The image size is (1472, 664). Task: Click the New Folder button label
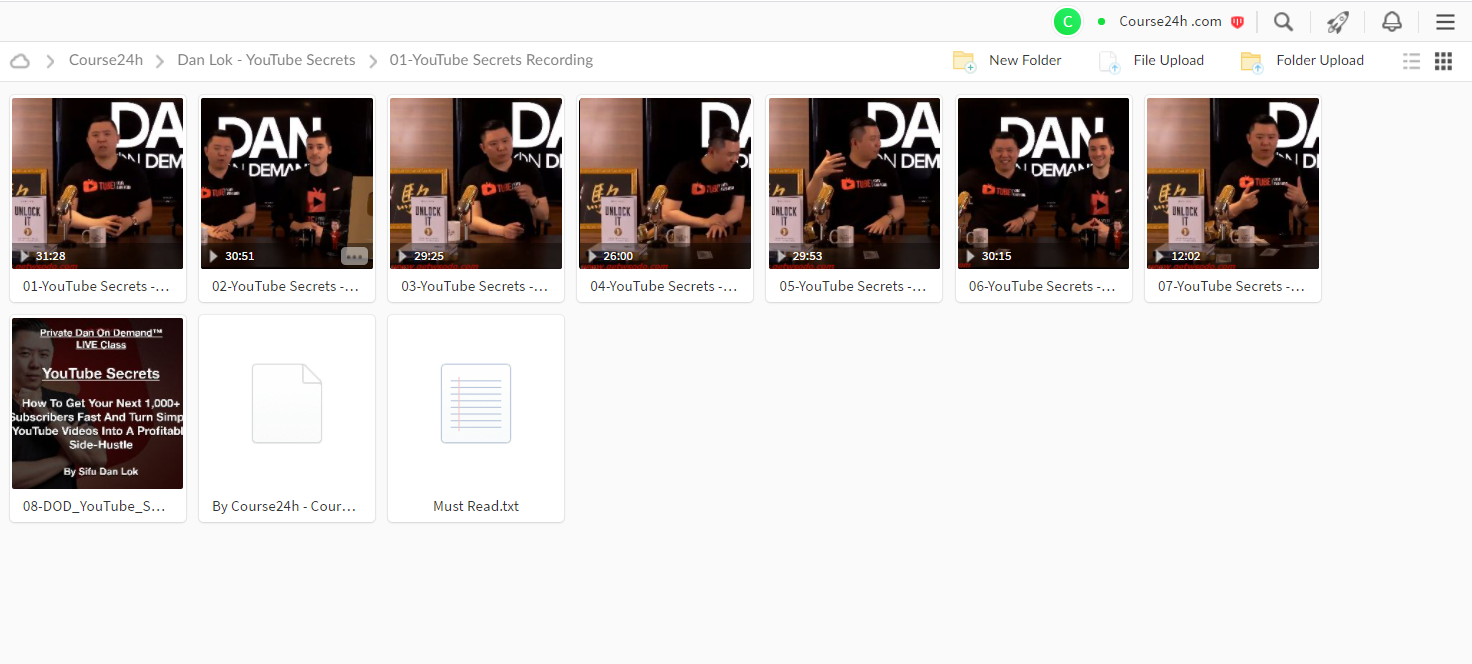1025,60
